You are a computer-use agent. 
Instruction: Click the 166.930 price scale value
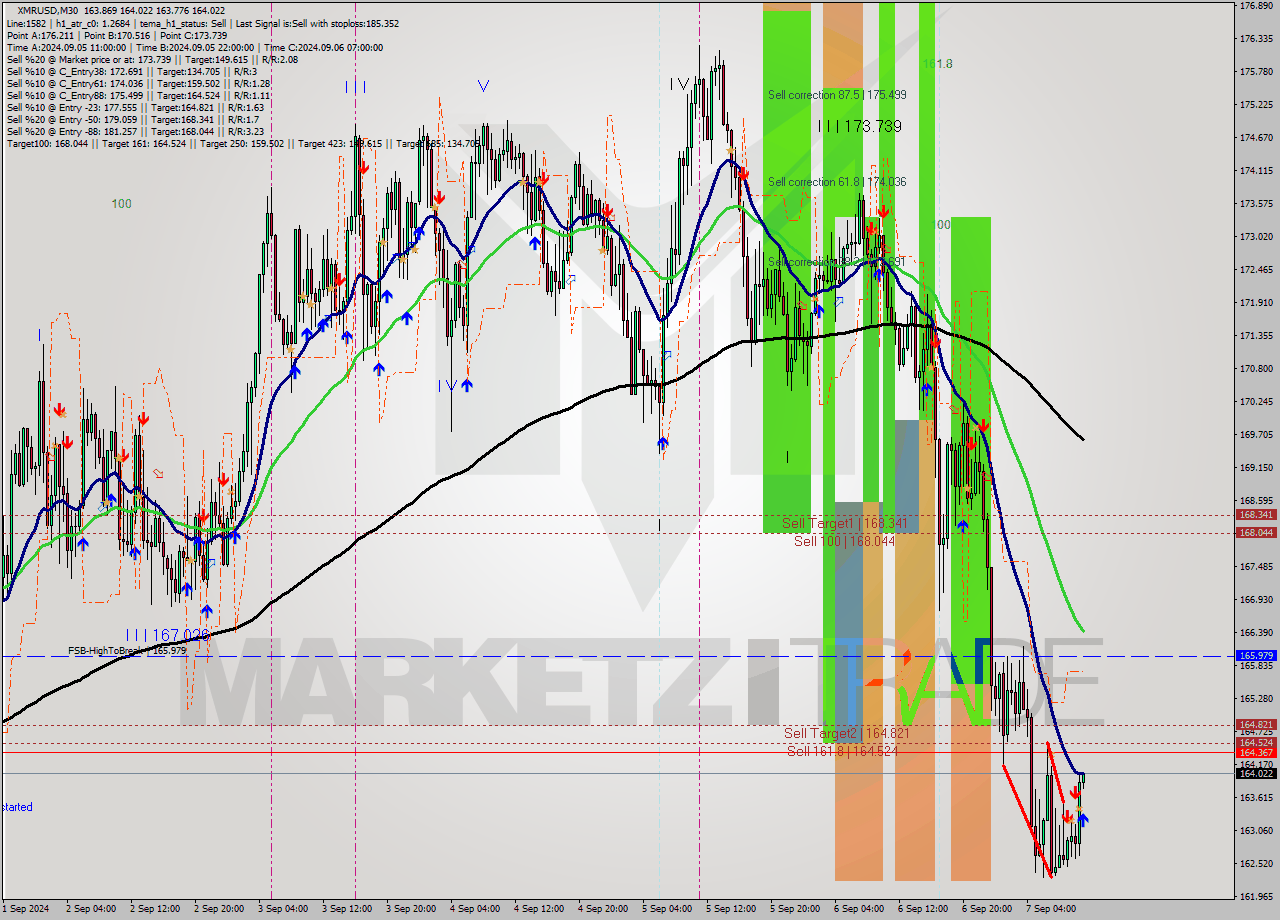pyautogui.click(x=1256, y=600)
